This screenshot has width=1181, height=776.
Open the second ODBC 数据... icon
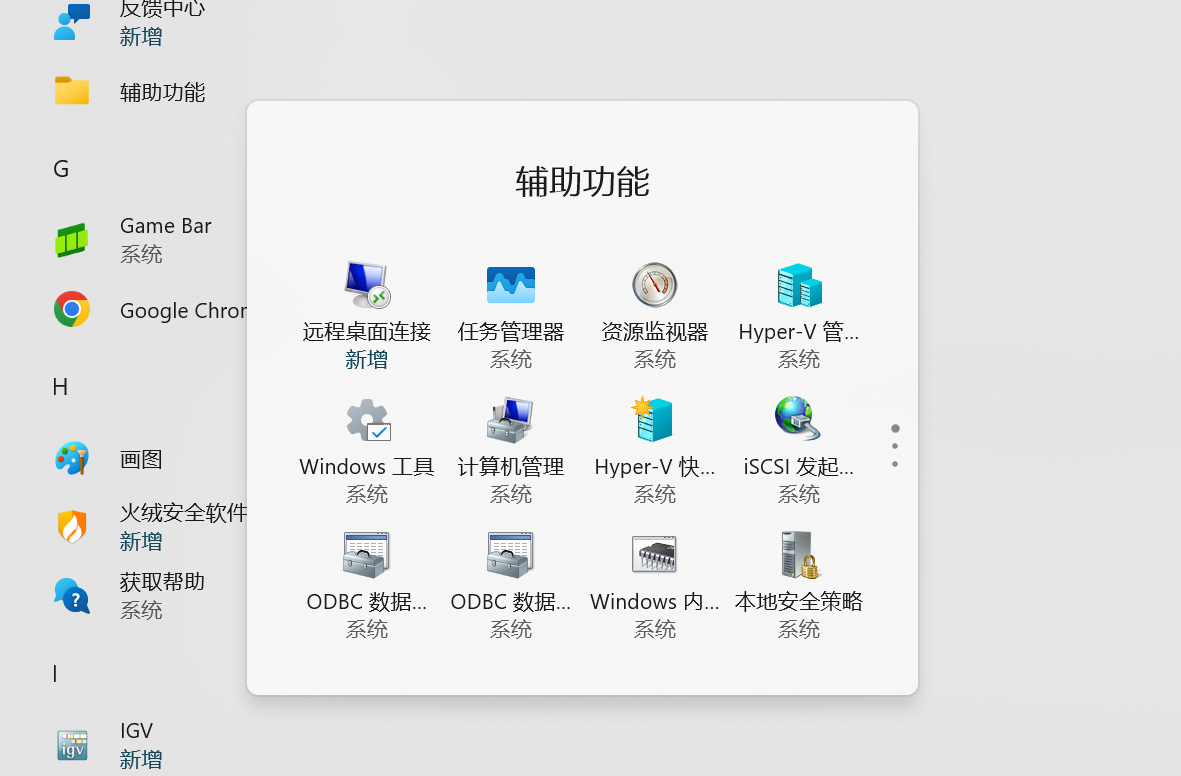(x=510, y=555)
